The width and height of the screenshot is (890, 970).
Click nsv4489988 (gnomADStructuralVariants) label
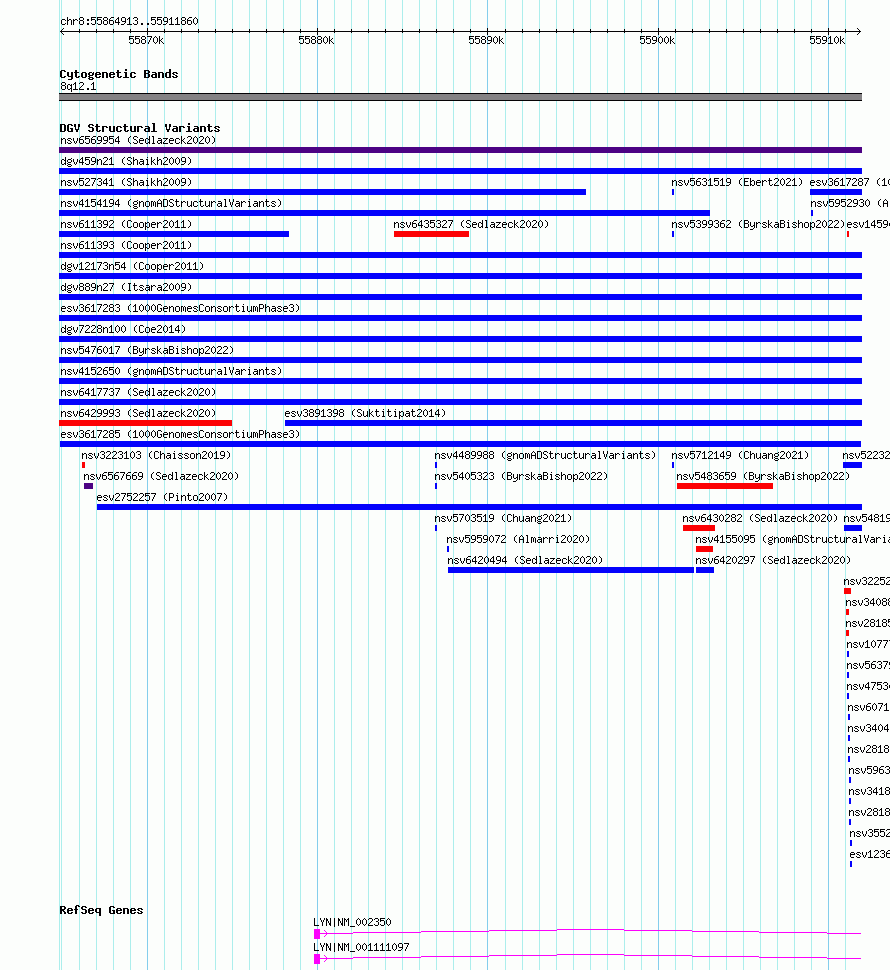[546, 456]
